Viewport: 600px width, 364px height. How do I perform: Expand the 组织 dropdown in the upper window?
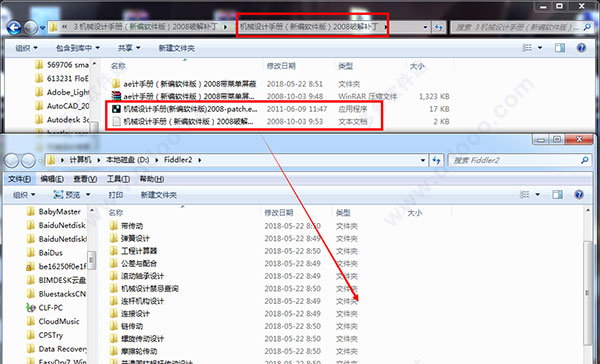tap(26, 48)
